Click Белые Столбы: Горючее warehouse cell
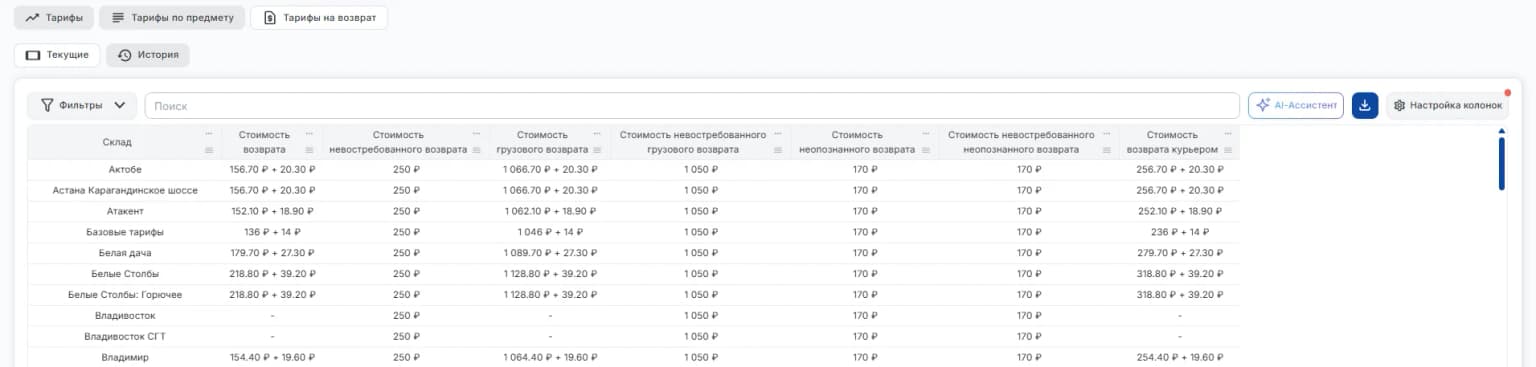 click(x=125, y=294)
